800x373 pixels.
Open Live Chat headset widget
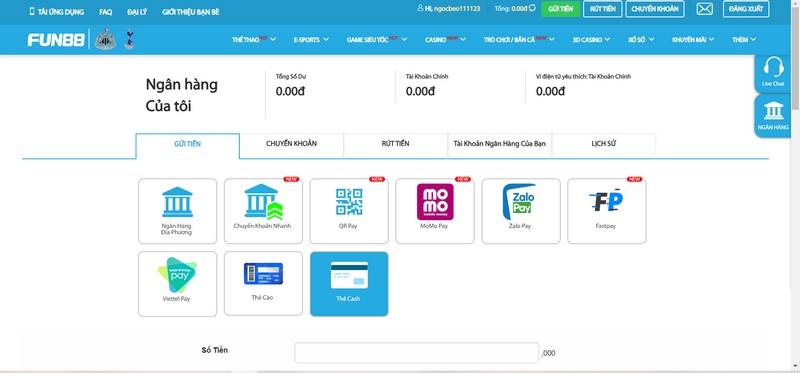[x=773, y=72]
